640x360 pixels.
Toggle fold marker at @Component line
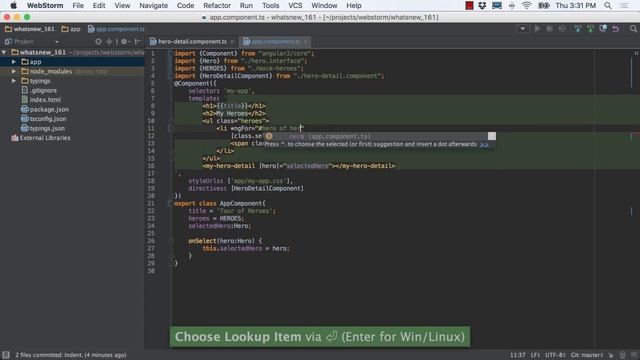[171, 83]
